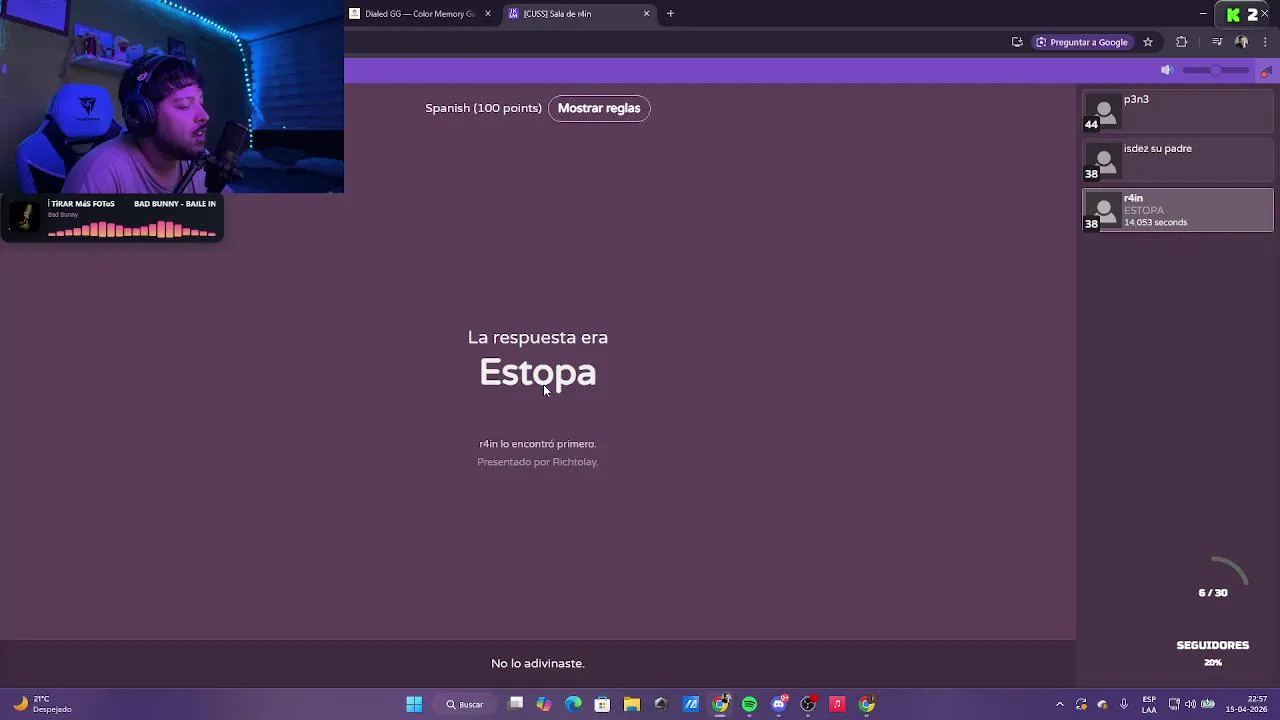Click the Mostrar reglas button
The width and height of the screenshot is (1280, 720).
(599, 108)
